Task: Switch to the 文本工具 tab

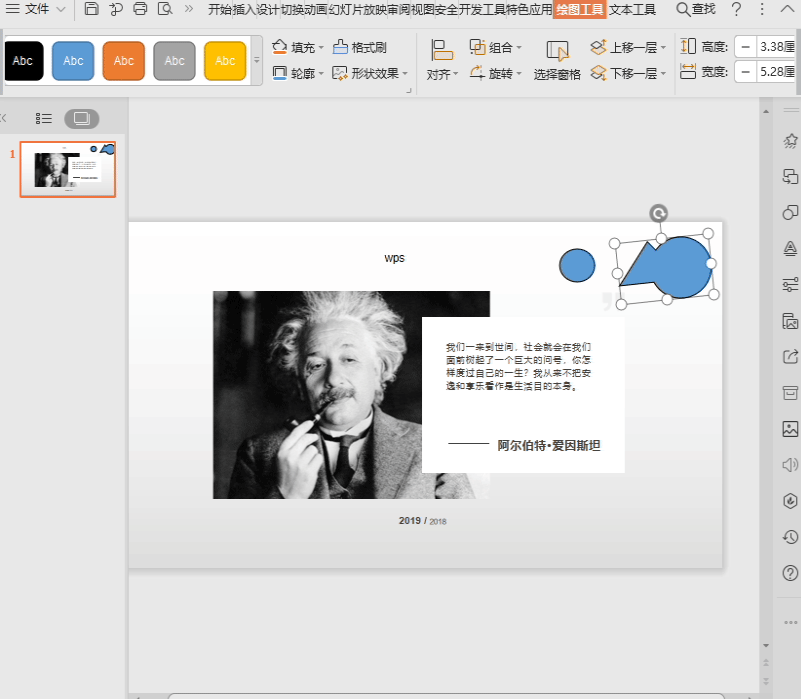Action: (632, 9)
